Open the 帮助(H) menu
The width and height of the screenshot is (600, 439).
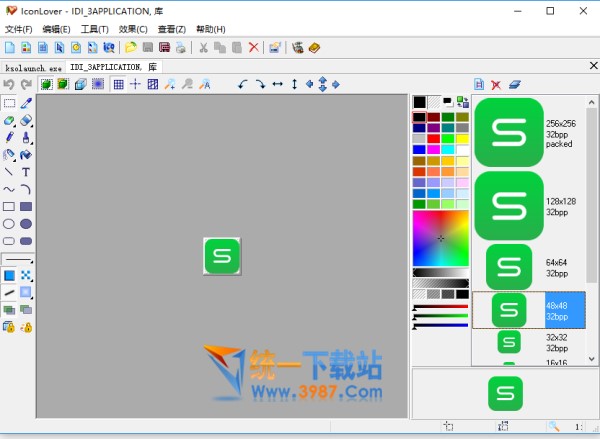(210, 29)
